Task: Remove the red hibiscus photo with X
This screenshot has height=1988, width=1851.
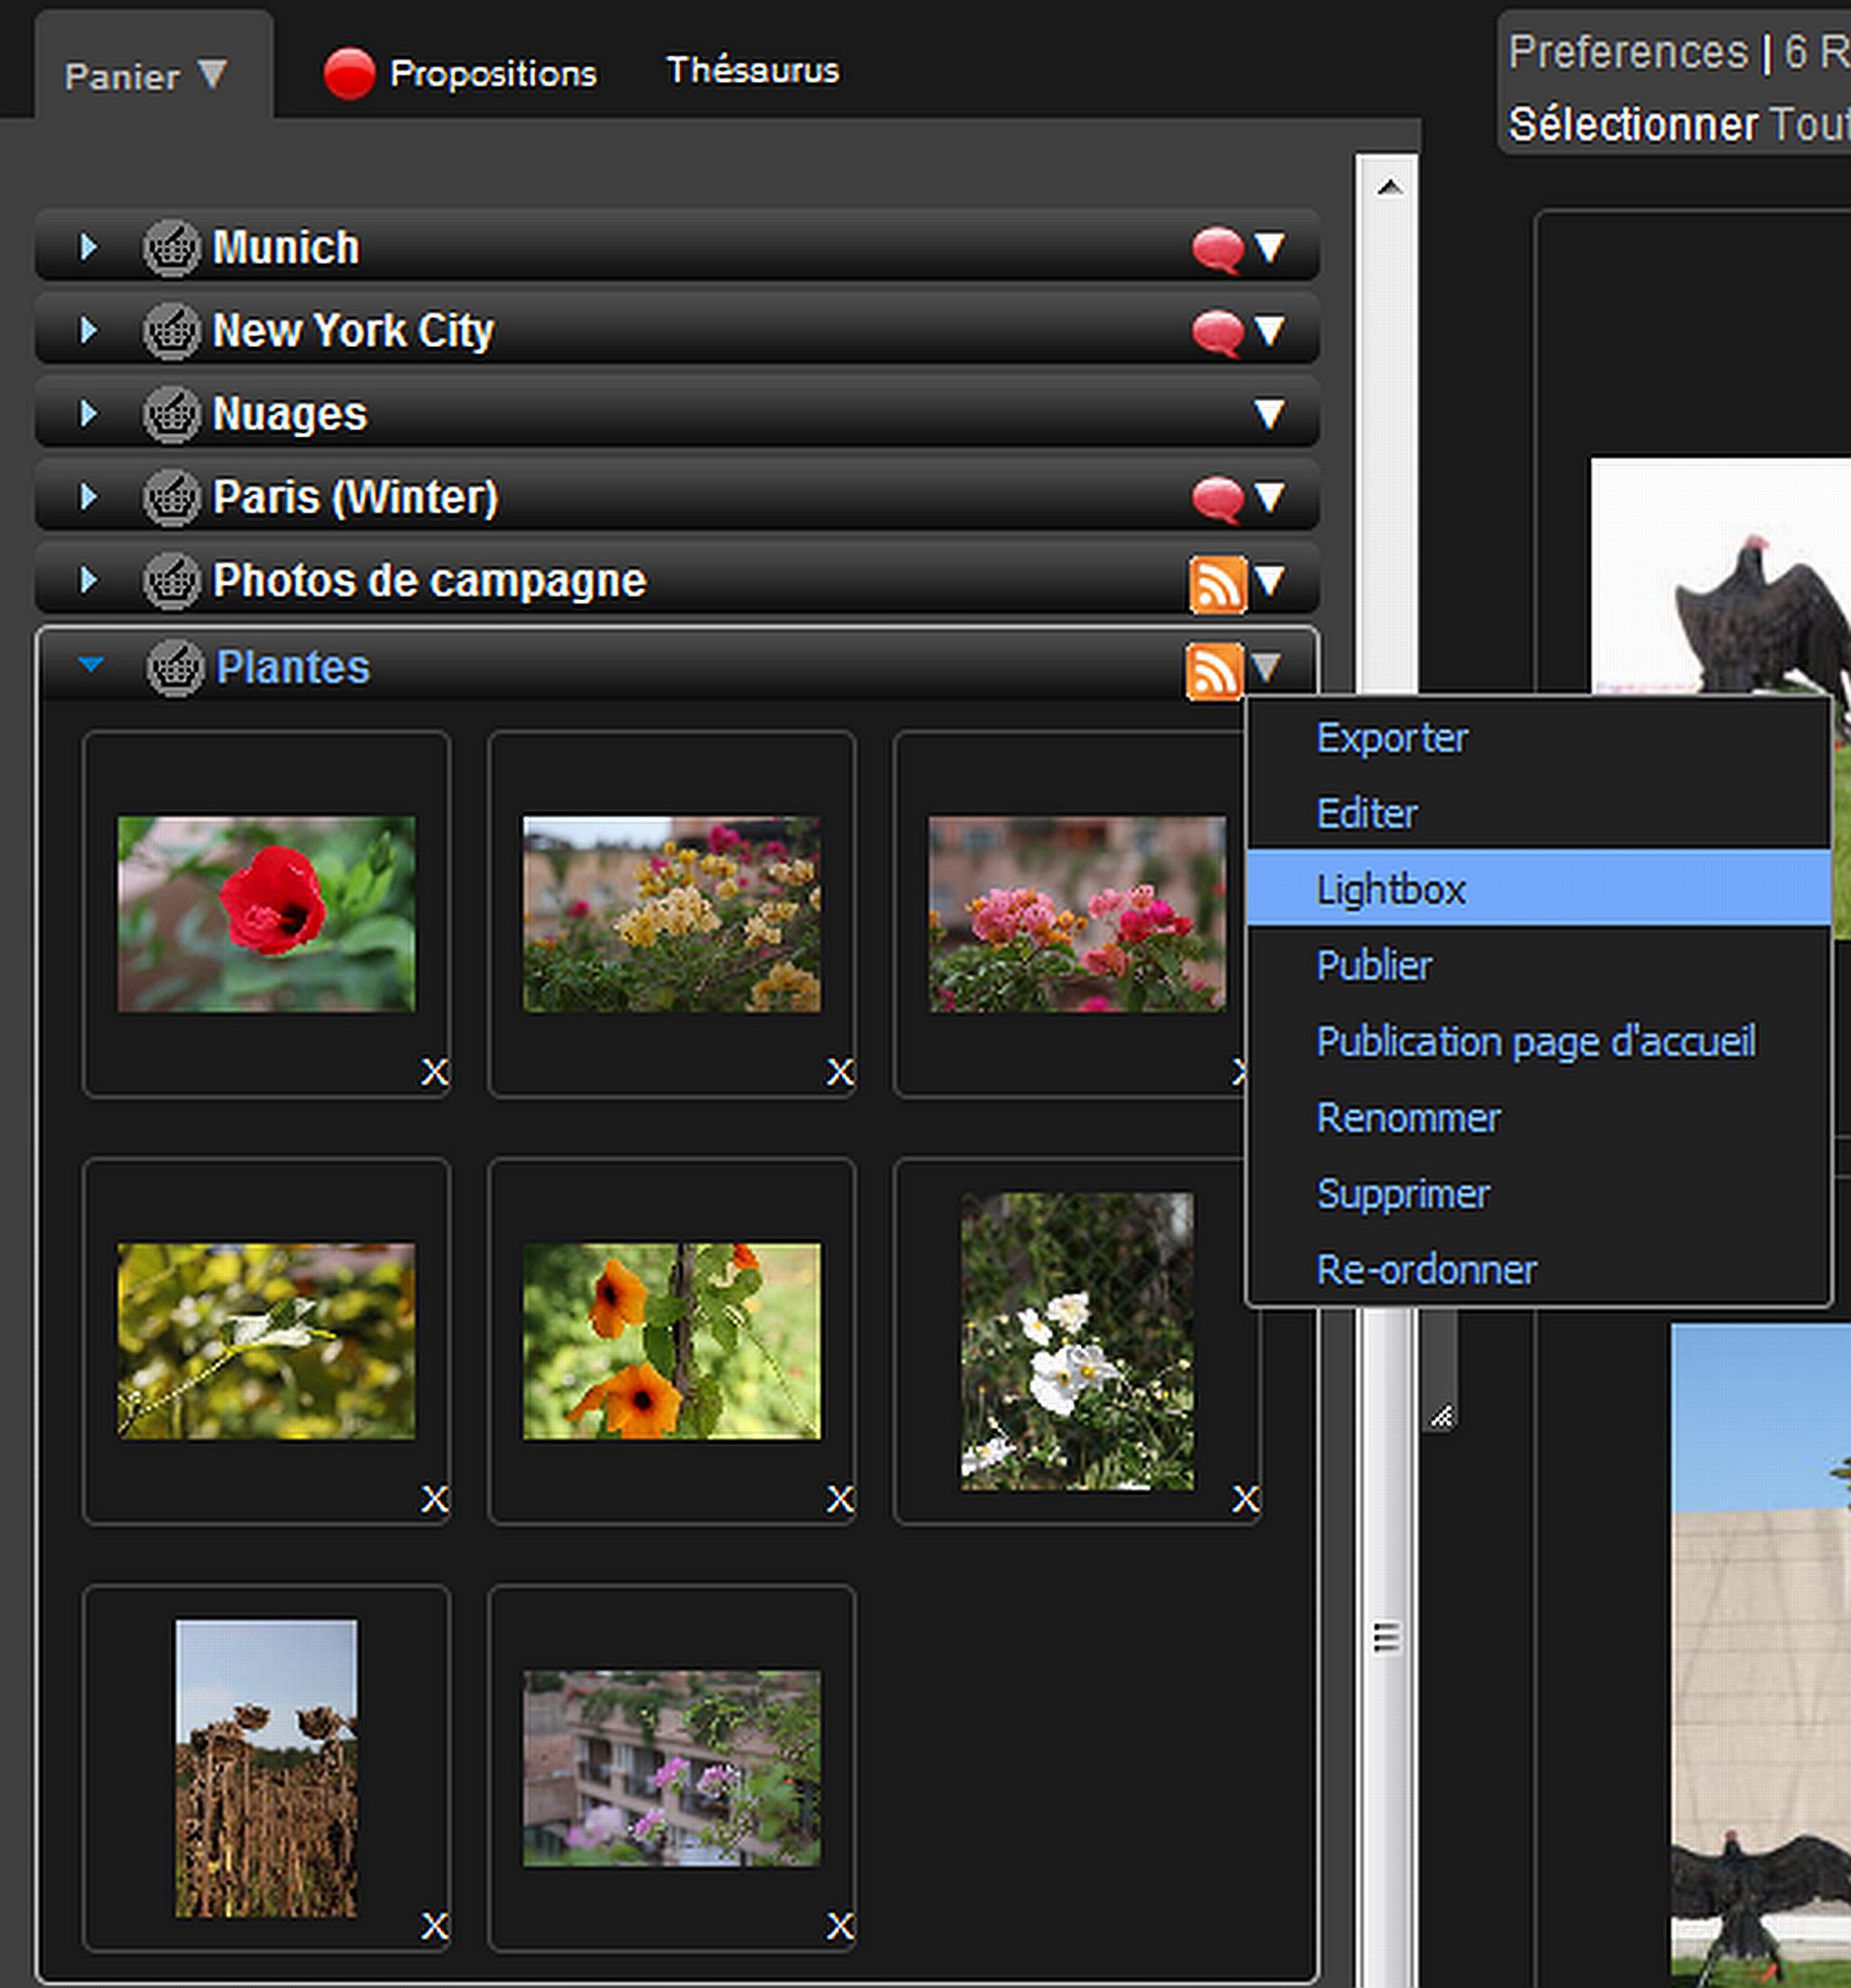Action: 434,1072
